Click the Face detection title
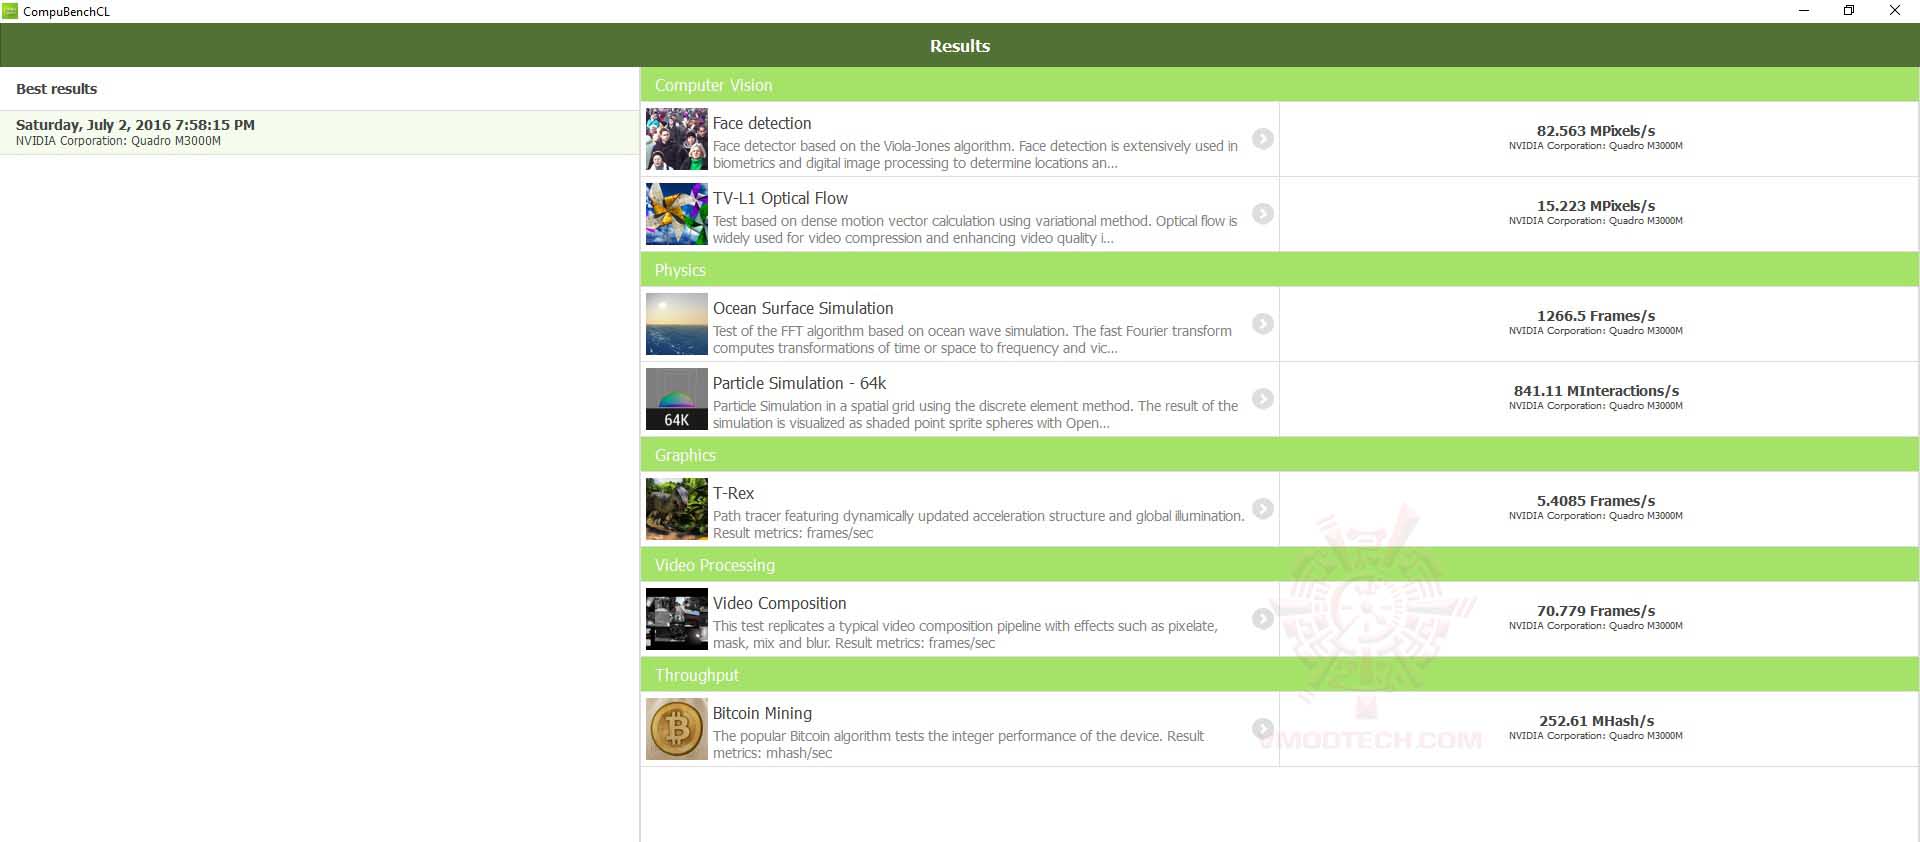 762,123
